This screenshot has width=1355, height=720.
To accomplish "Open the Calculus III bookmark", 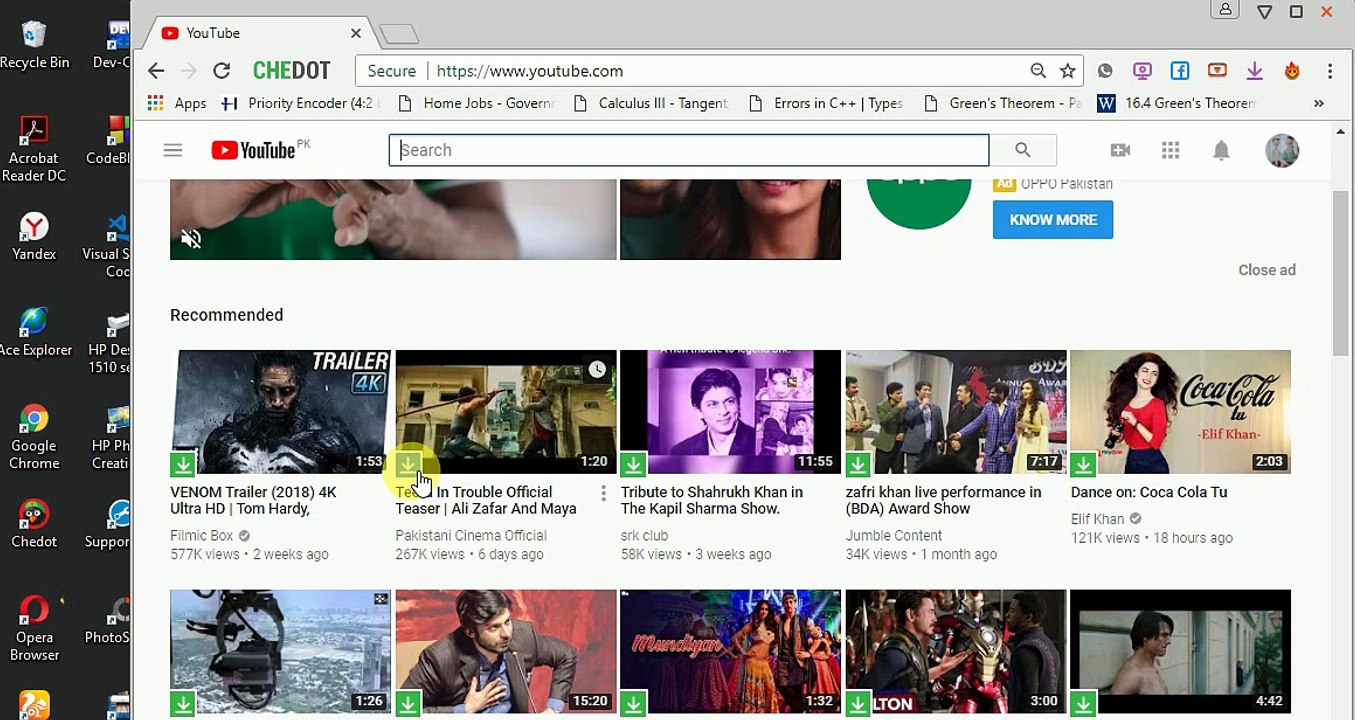I will coord(651,103).
